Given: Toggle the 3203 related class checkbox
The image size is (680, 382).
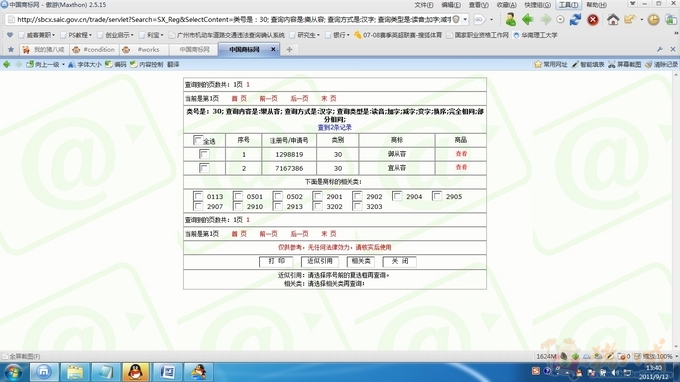Looking at the screenshot, I should click(357, 206).
